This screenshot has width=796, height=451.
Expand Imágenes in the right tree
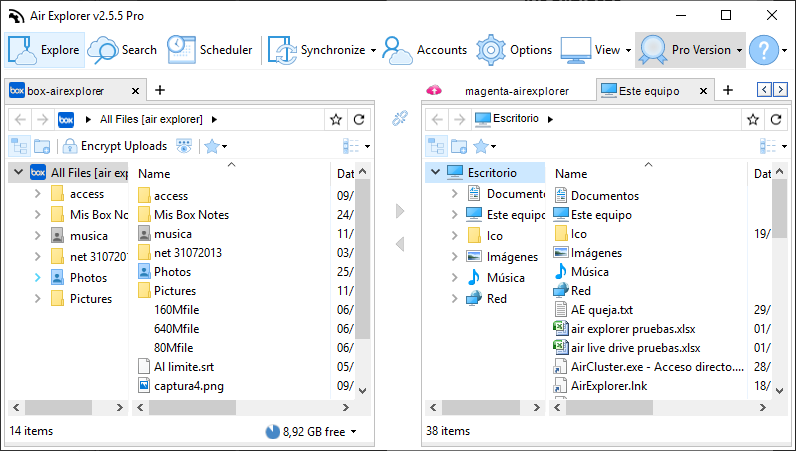454,256
